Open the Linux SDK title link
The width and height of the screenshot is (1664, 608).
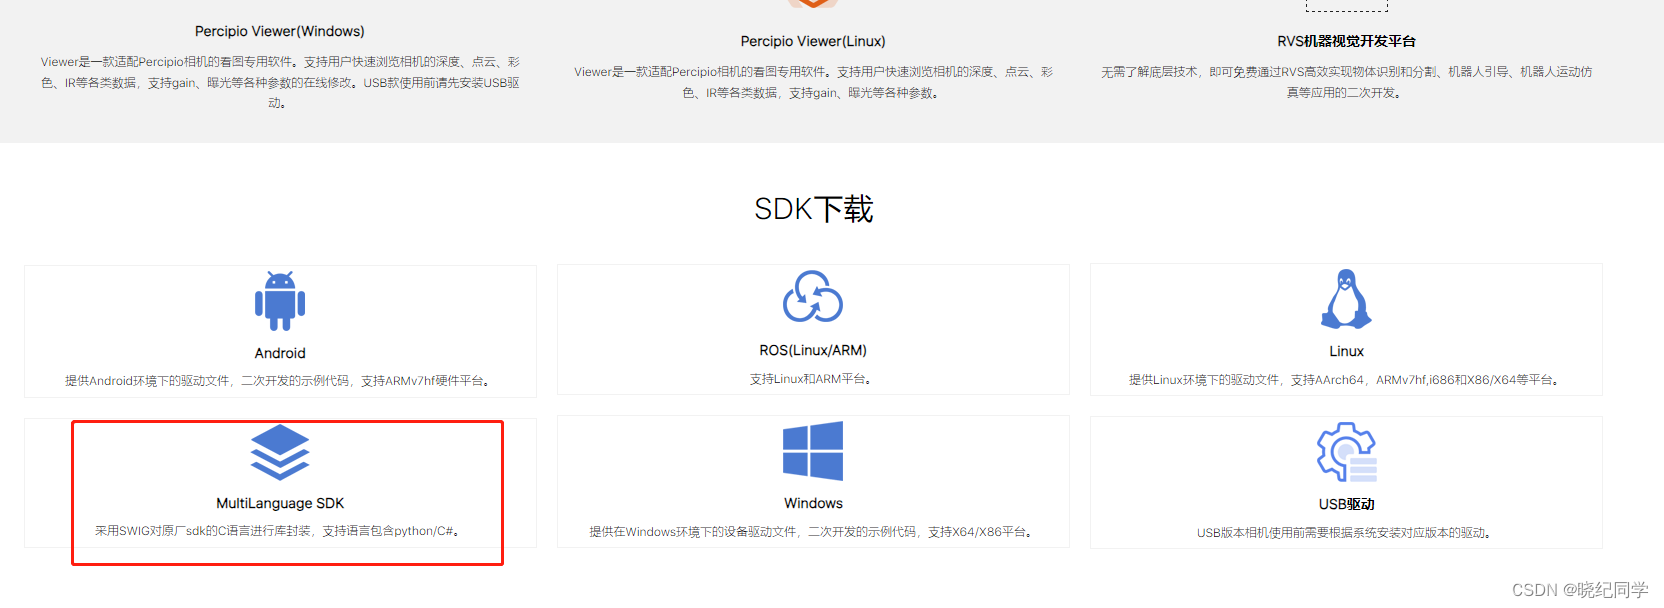click(1346, 351)
